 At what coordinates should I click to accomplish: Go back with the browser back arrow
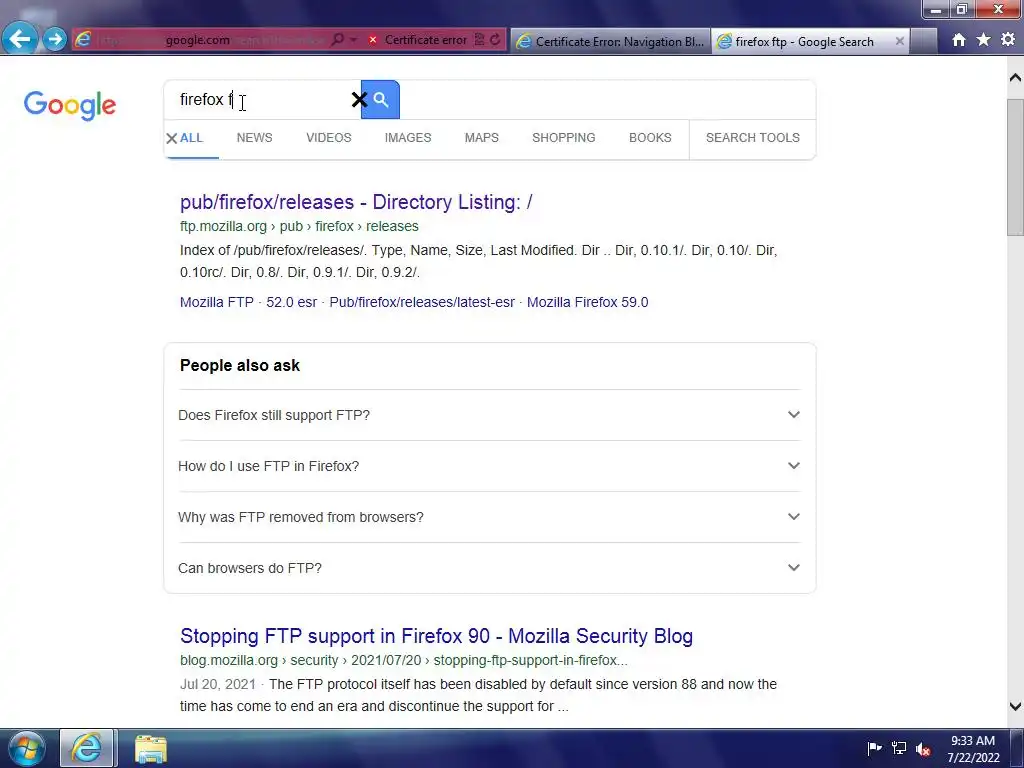tap(20, 39)
